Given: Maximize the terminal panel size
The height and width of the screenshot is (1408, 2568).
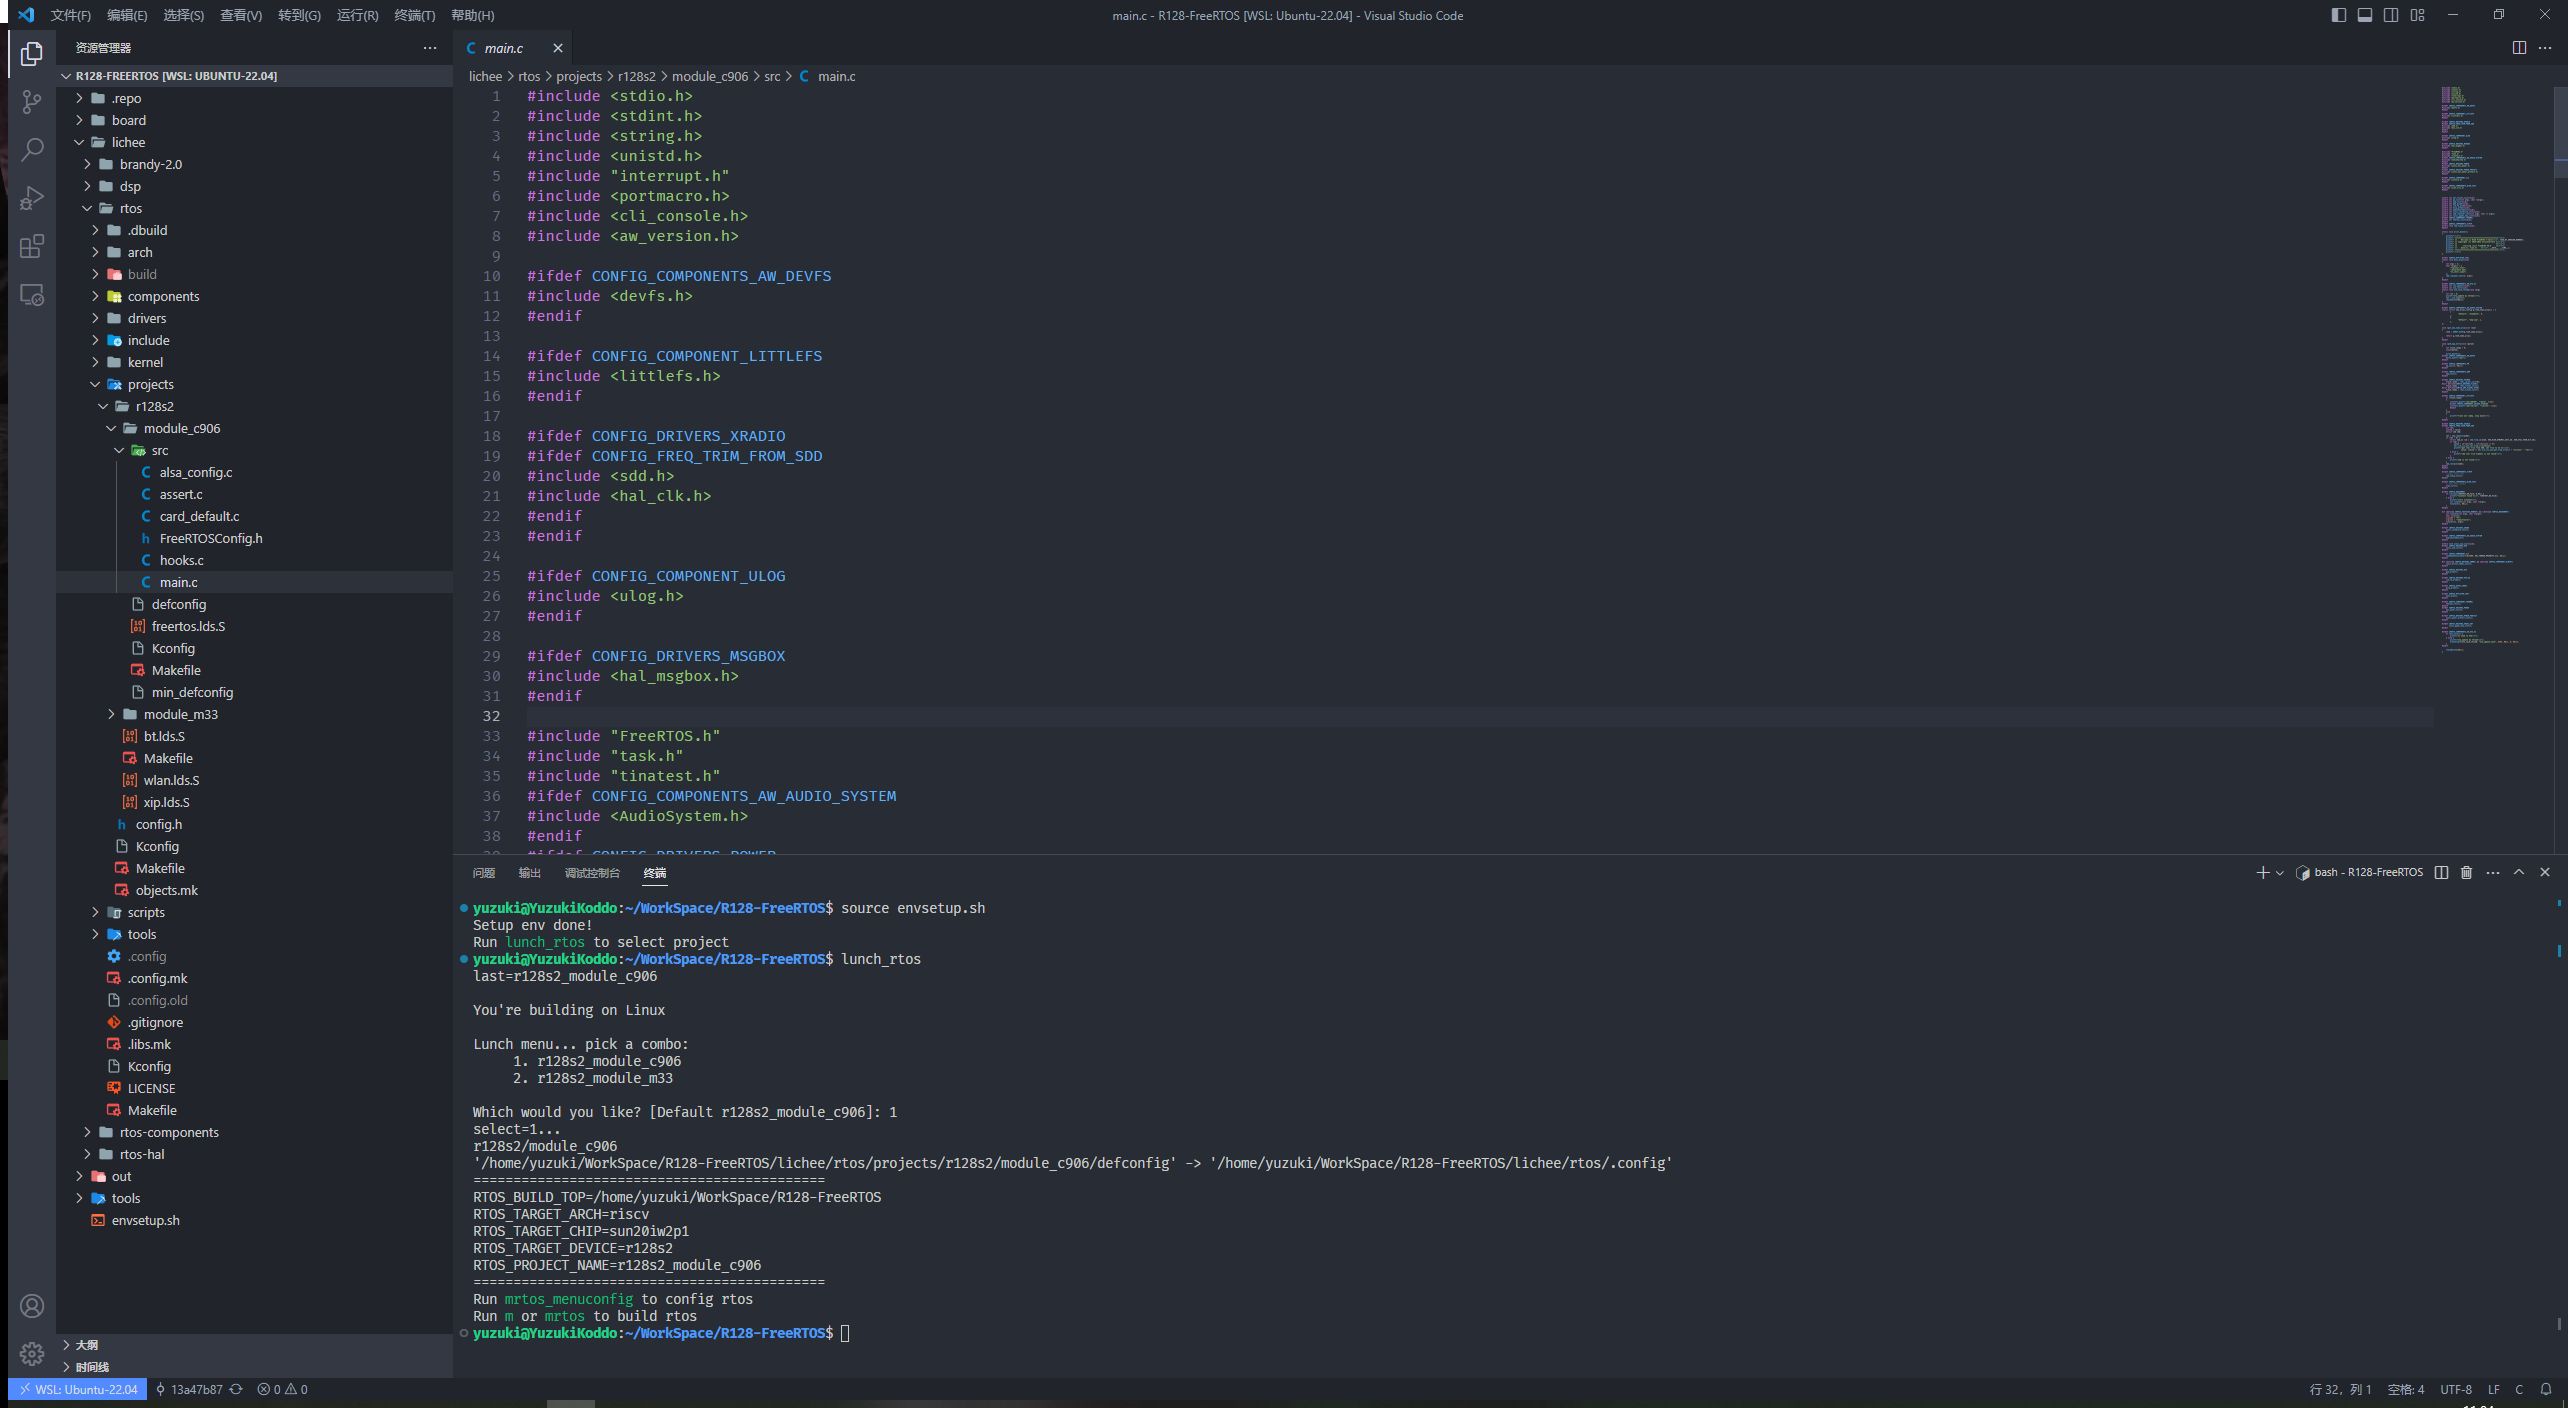Looking at the screenshot, I should (2519, 872).
